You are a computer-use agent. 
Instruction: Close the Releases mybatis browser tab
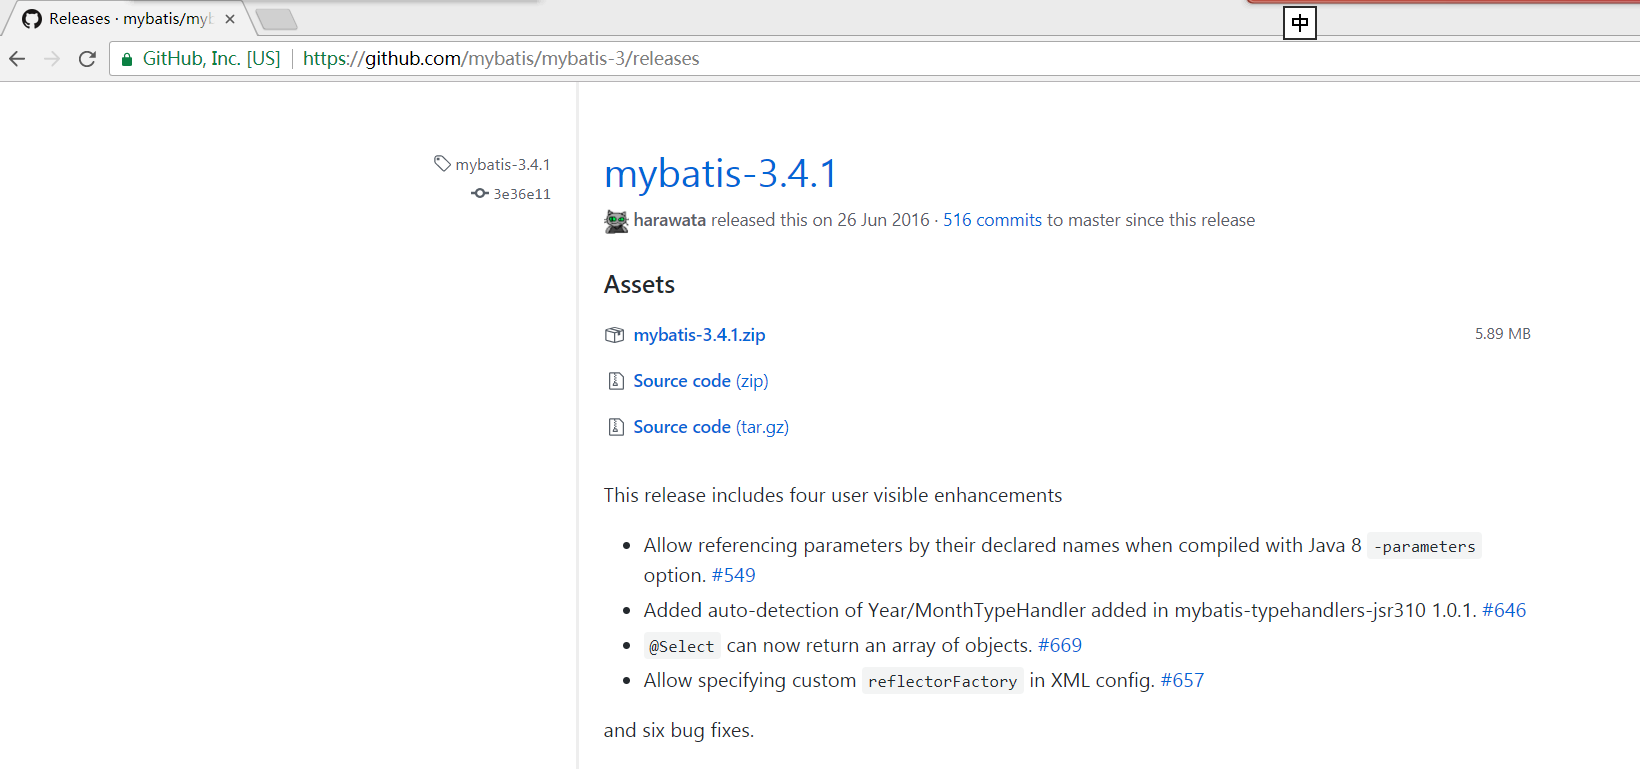230,19
